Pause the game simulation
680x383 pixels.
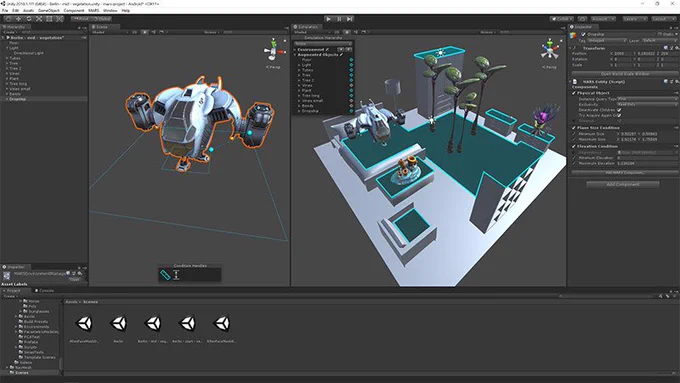(x=339, y=19)
